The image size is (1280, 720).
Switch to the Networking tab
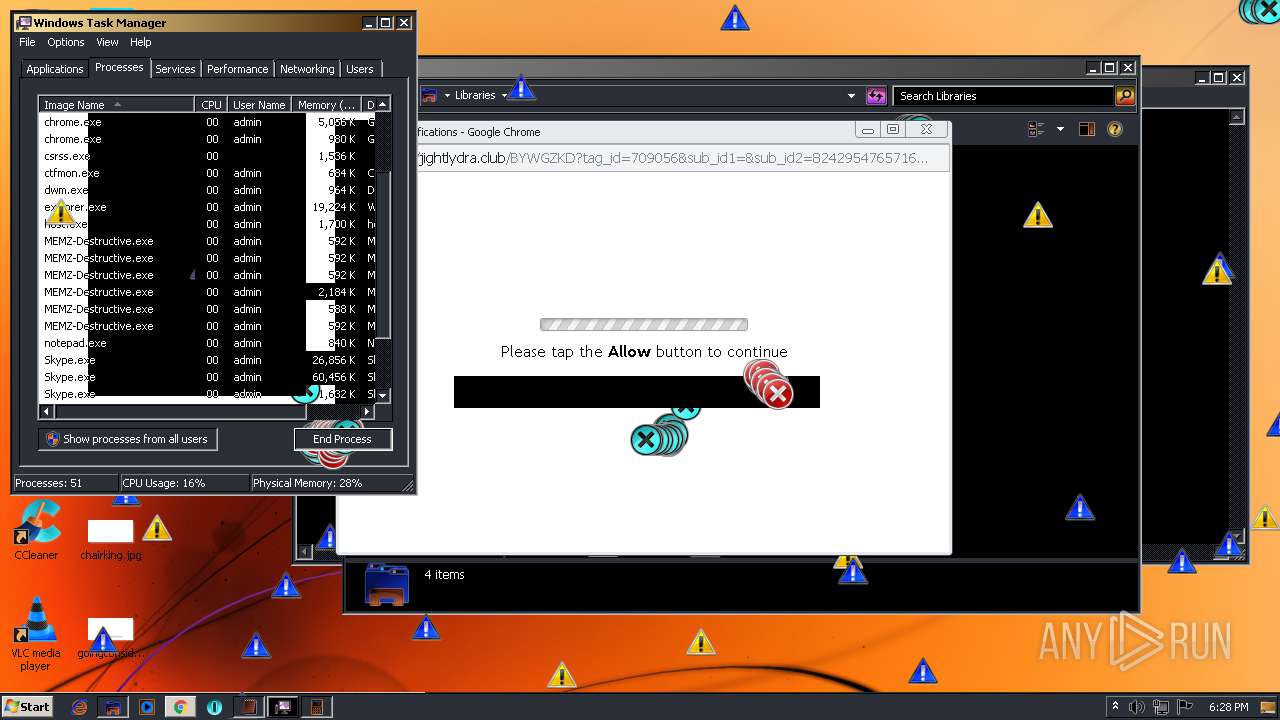coord(307,69)
